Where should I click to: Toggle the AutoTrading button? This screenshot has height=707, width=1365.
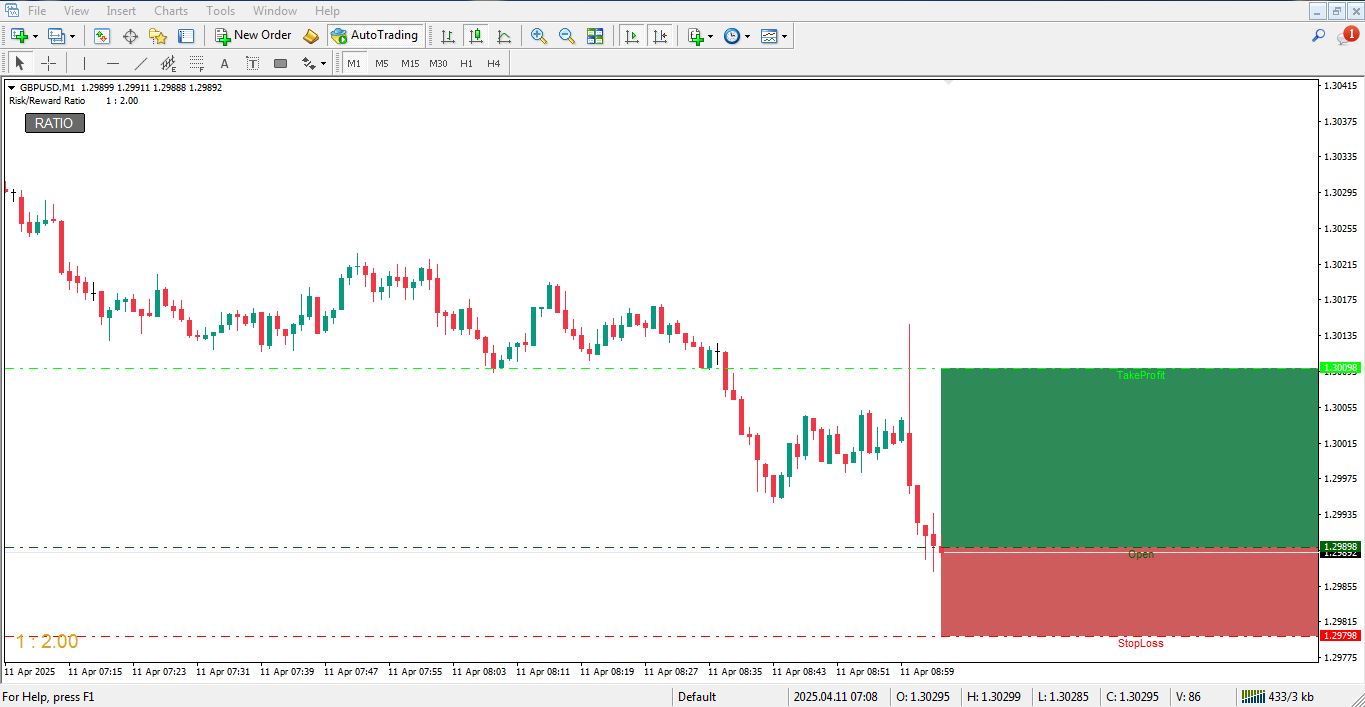tap(374, 36)
